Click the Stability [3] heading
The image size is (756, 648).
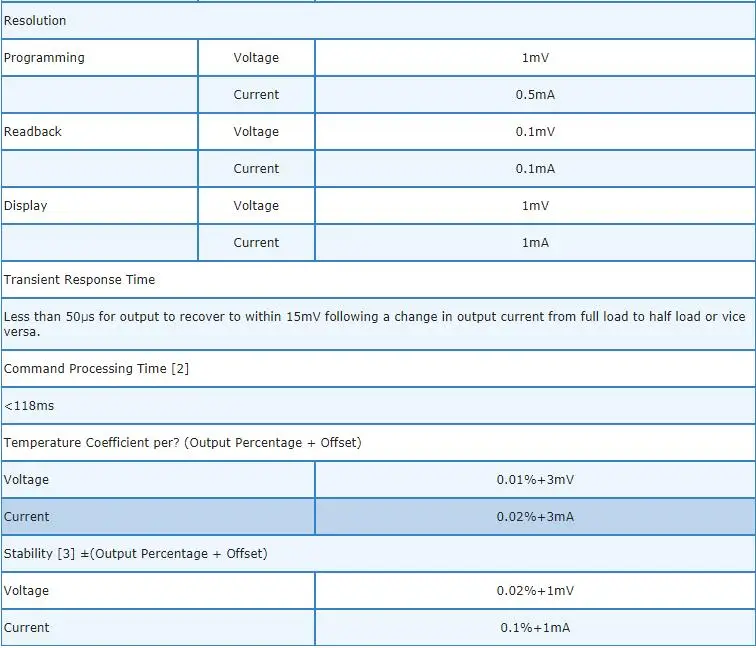point(135,554)
